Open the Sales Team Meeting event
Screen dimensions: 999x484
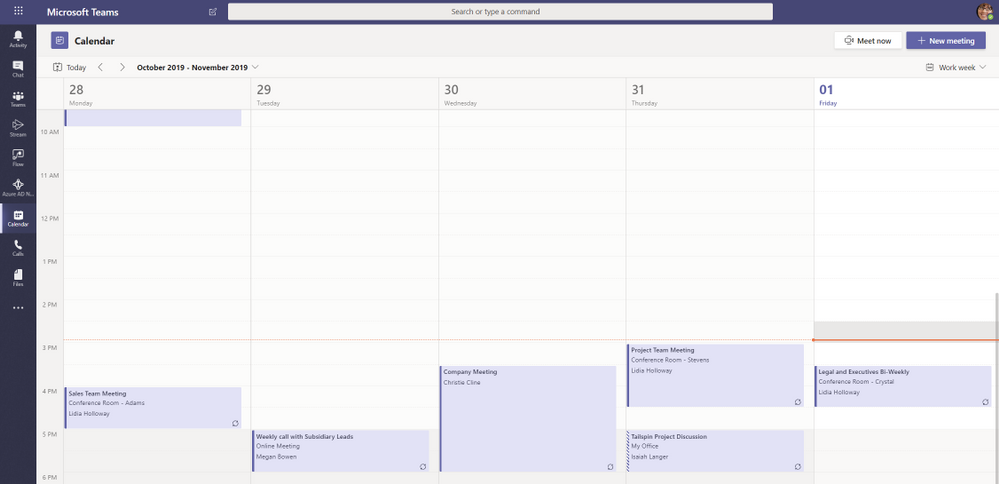tap(153, 408)
